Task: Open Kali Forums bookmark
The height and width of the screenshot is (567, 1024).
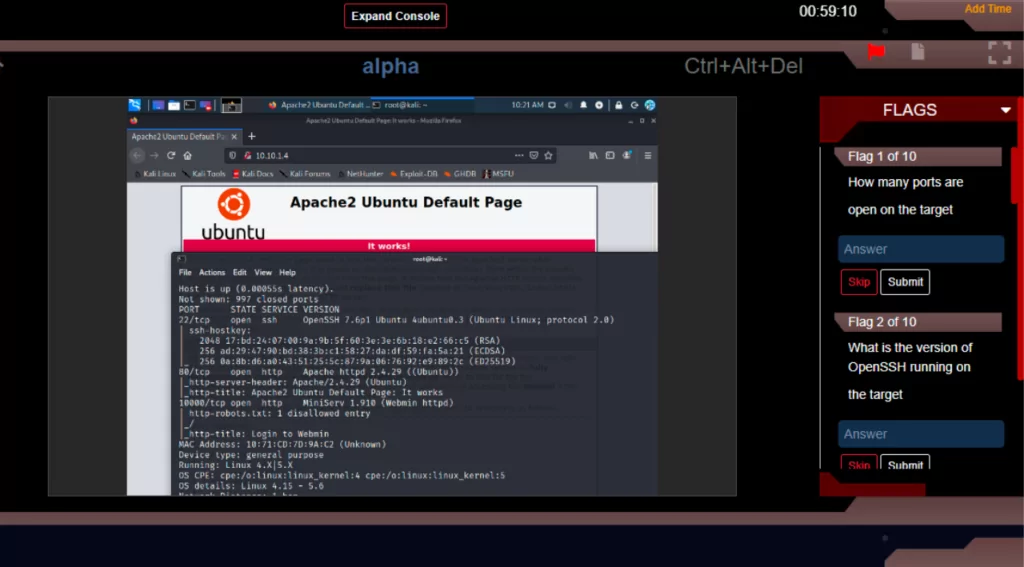Action: coord(305,174)
